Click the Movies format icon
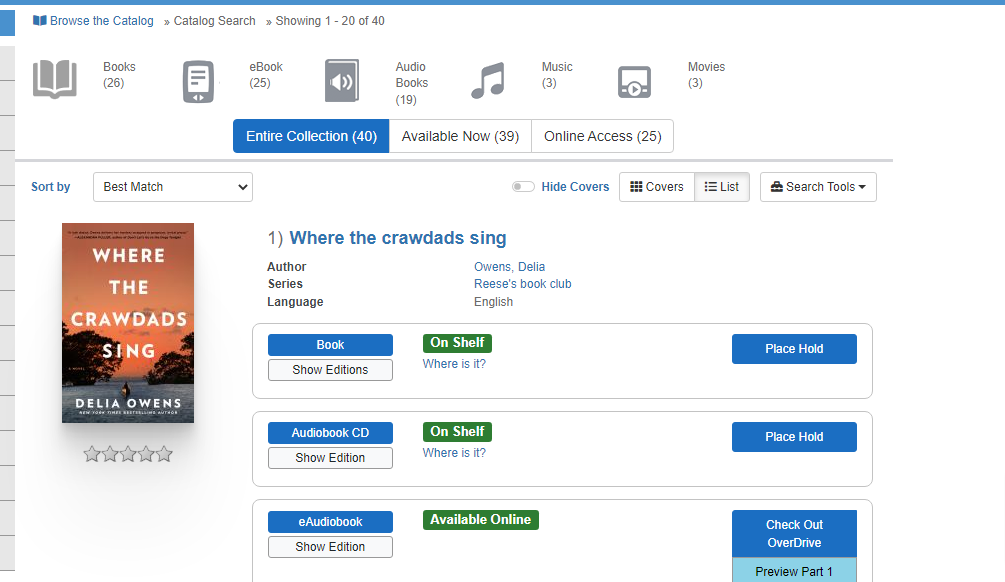The height and width of the screenshot is (582, 1005). pyautogui.click(x=634, y=82)
